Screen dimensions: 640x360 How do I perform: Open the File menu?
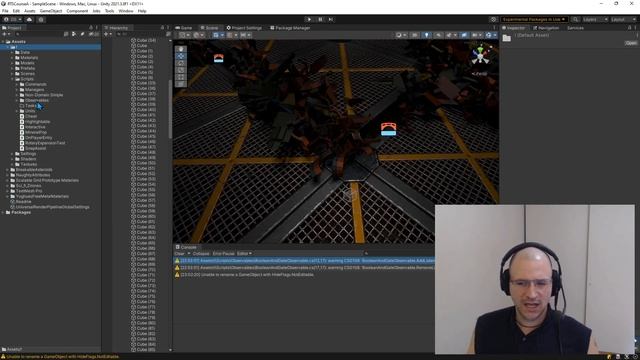5,11
